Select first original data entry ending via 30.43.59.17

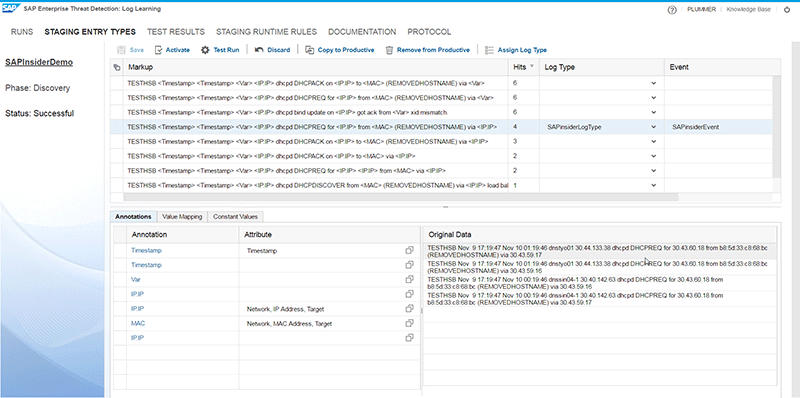(599, 251)
